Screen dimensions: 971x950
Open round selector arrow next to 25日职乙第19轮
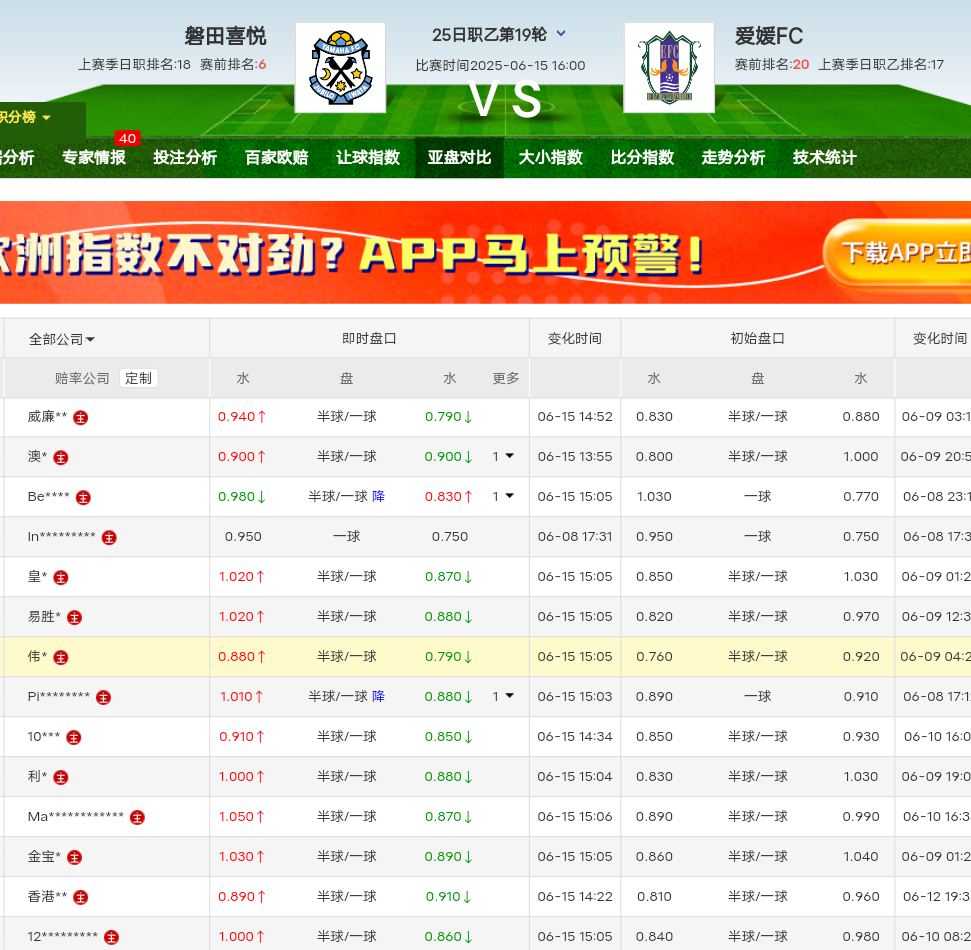[x=561, y=33]
